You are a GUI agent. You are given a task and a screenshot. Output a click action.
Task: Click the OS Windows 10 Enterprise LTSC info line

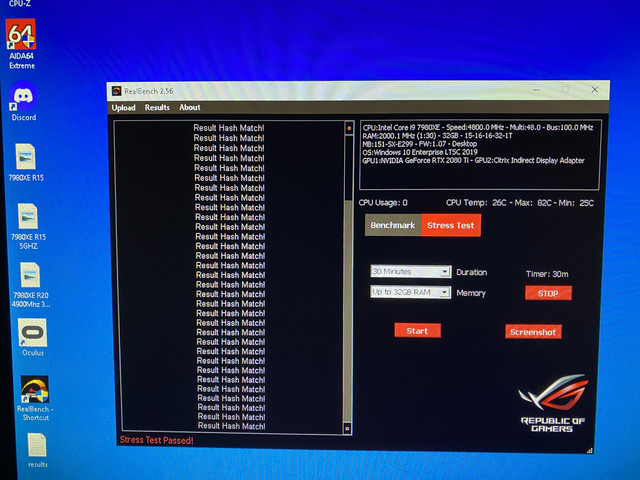click(x=420, y=152)
